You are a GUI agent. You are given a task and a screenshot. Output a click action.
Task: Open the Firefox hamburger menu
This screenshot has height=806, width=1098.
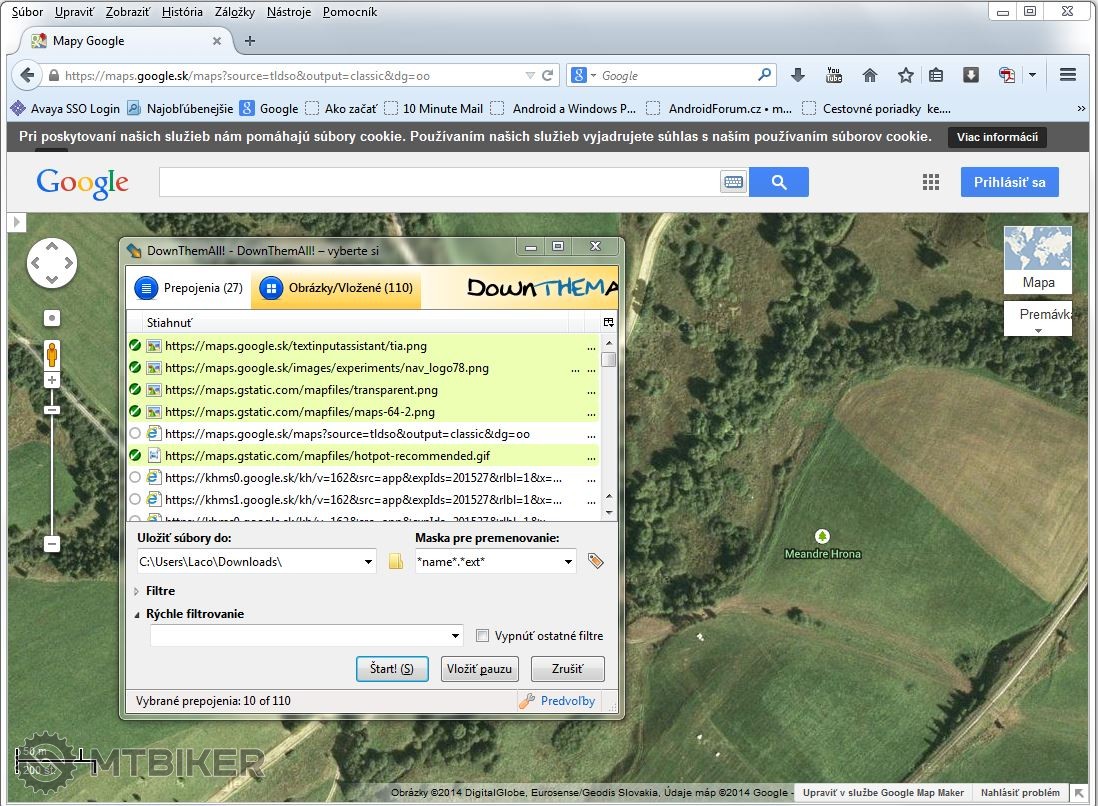[x=1067, y=75]
